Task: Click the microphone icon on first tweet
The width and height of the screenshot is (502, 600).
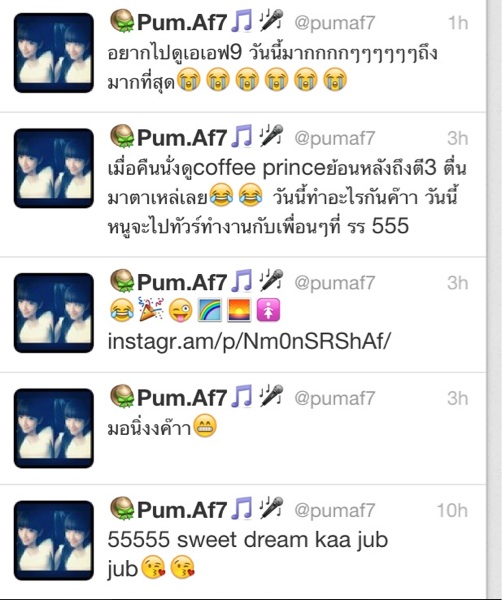Action: click(x=271, y=21)
